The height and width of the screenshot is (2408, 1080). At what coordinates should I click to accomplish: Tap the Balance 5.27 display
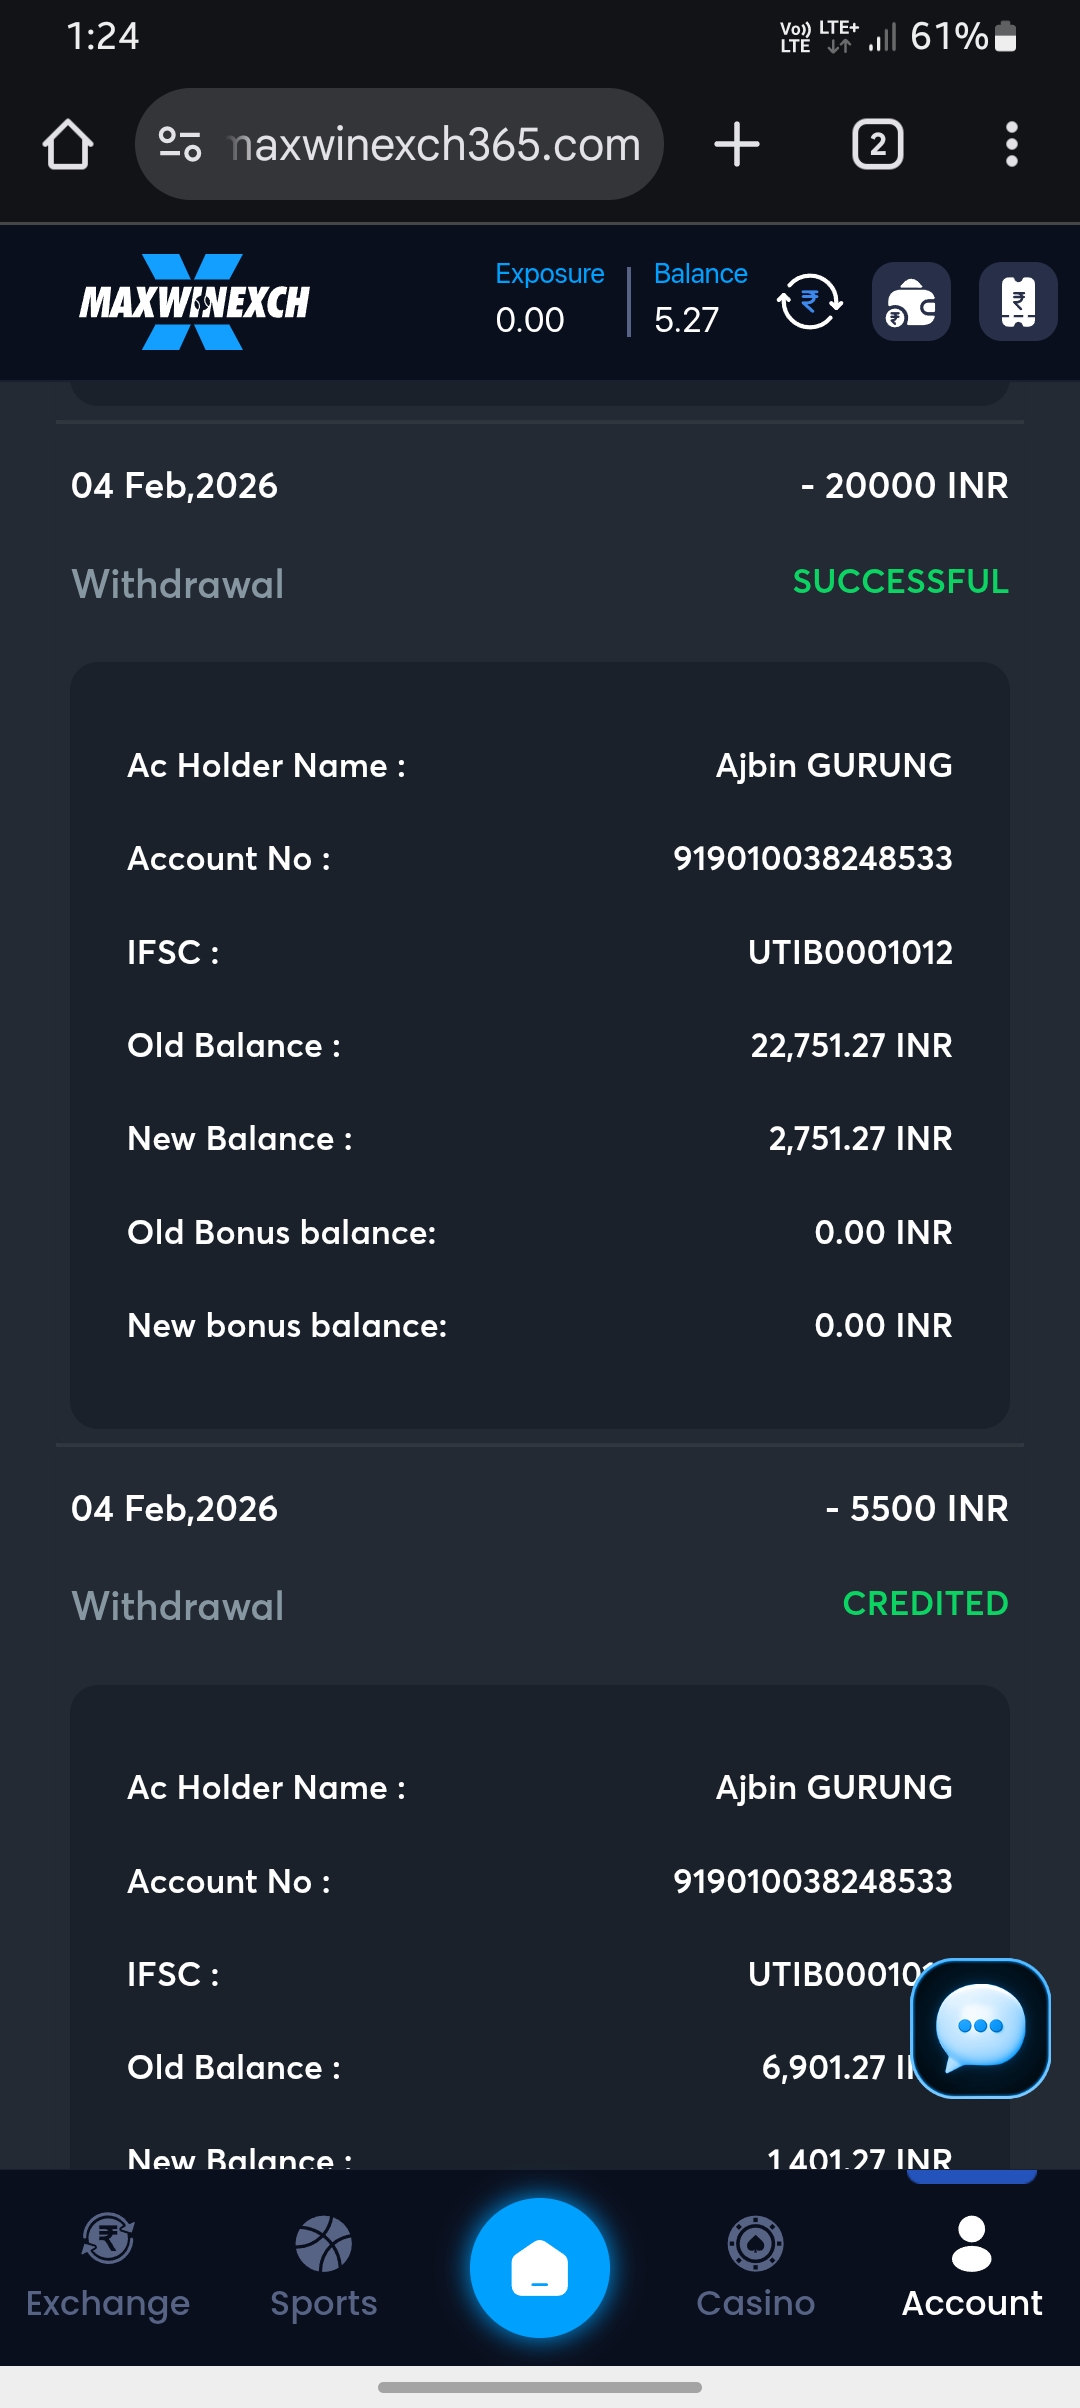pos(700,300)
